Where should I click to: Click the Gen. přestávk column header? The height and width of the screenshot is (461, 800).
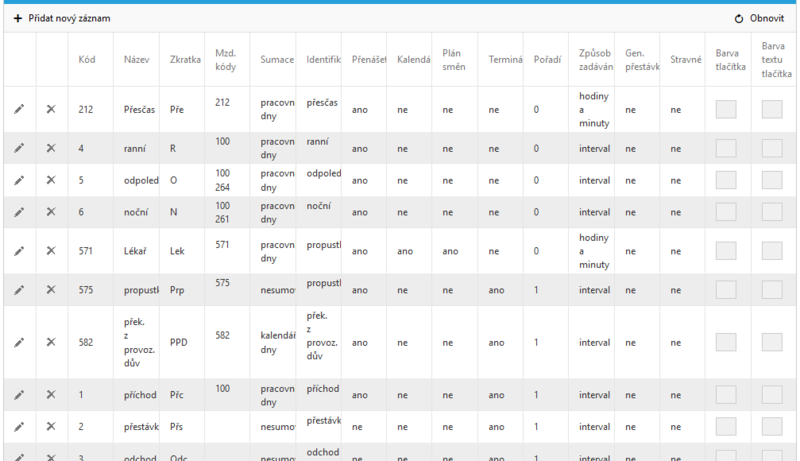pyautogui.click(x=642, y=60)
